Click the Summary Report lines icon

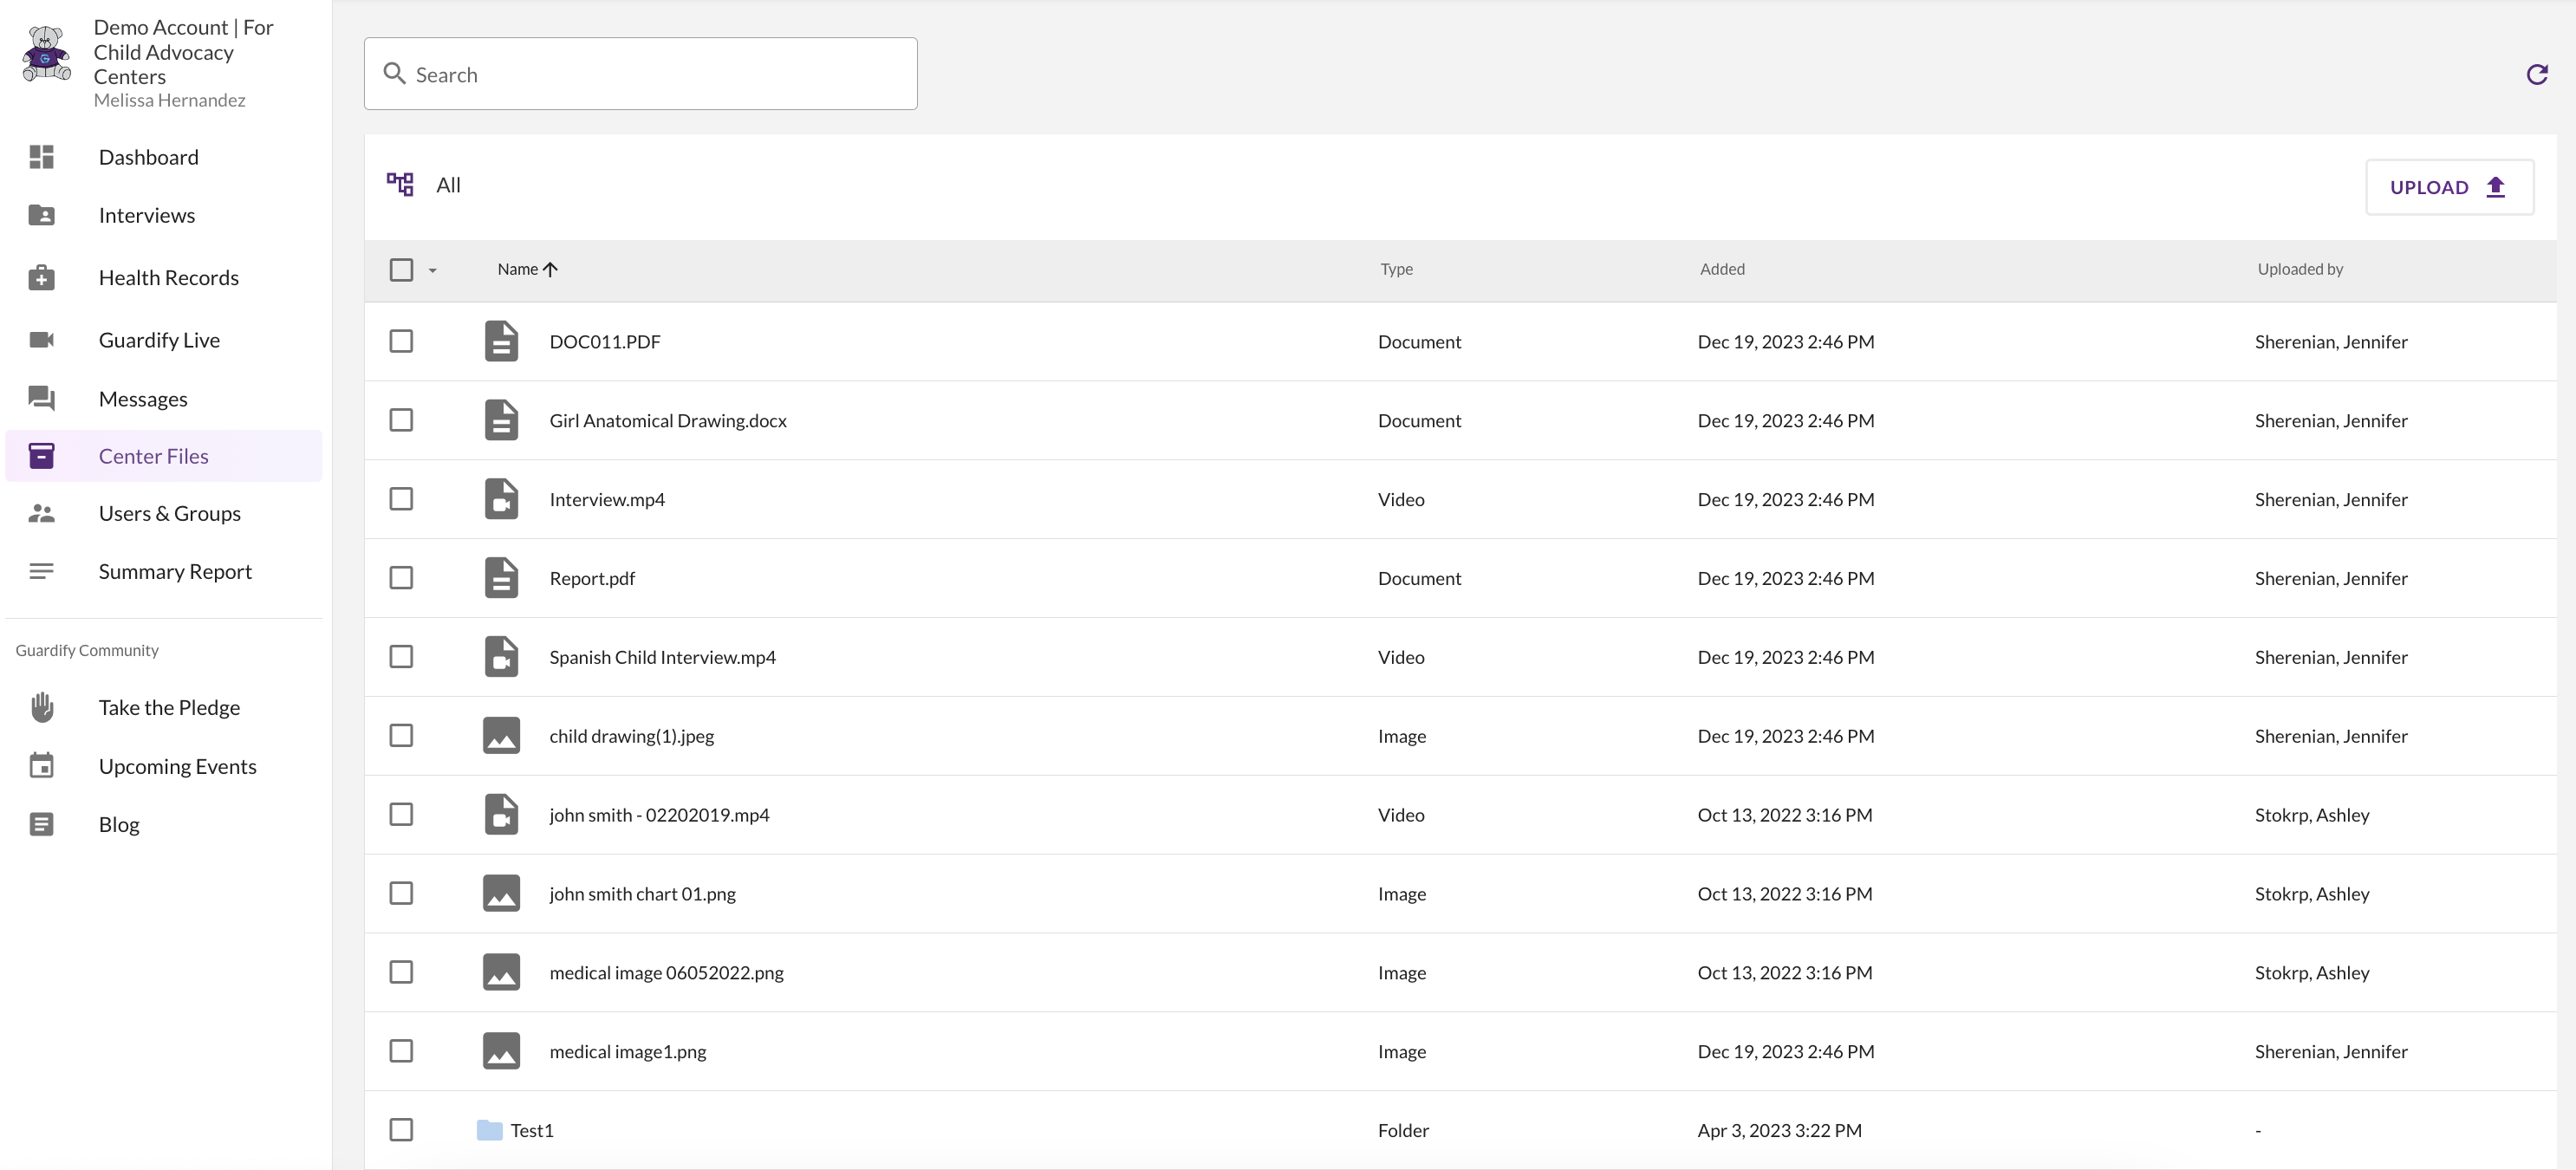tap(41, 571)
